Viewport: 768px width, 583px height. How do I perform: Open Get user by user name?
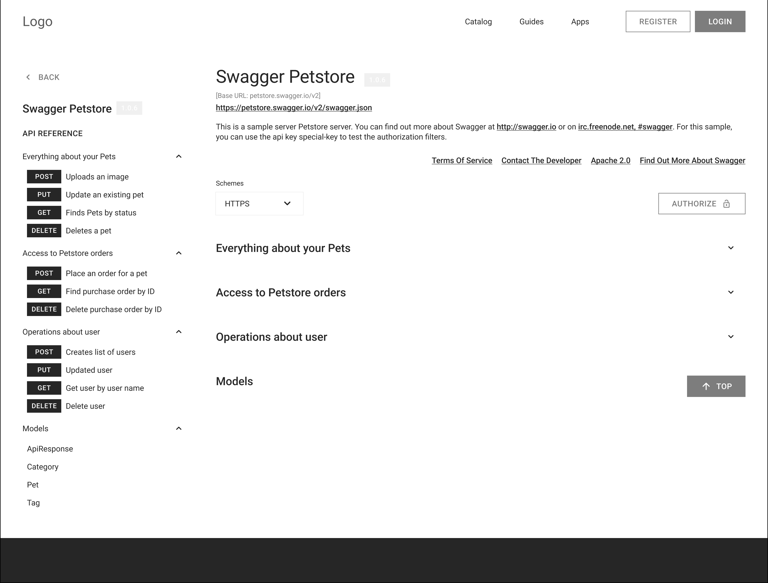[x=105, y=388]
